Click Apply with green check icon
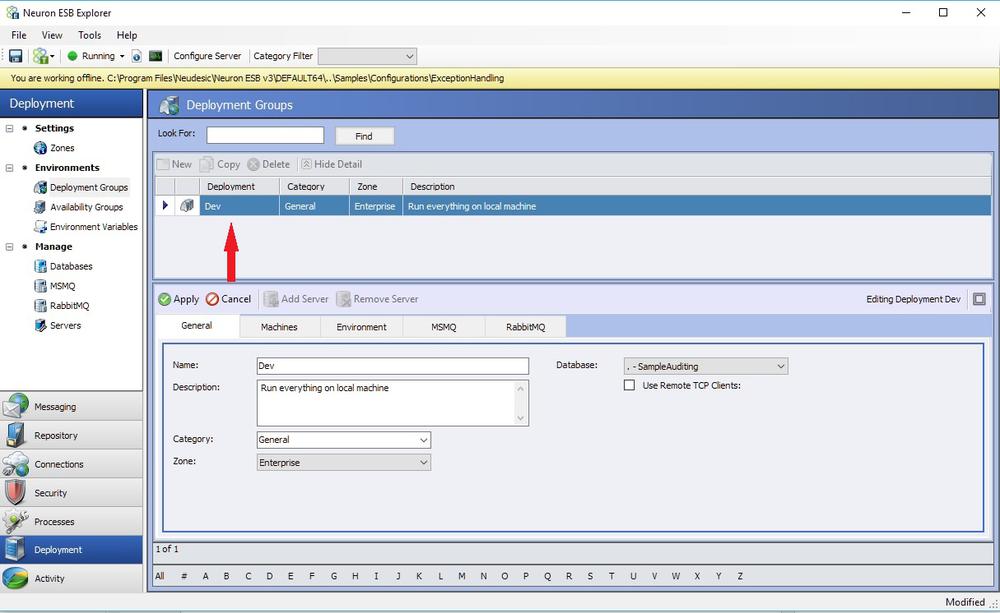This screenshot has width=1000, height=613. pyautogui.click(x=179, y=299)
